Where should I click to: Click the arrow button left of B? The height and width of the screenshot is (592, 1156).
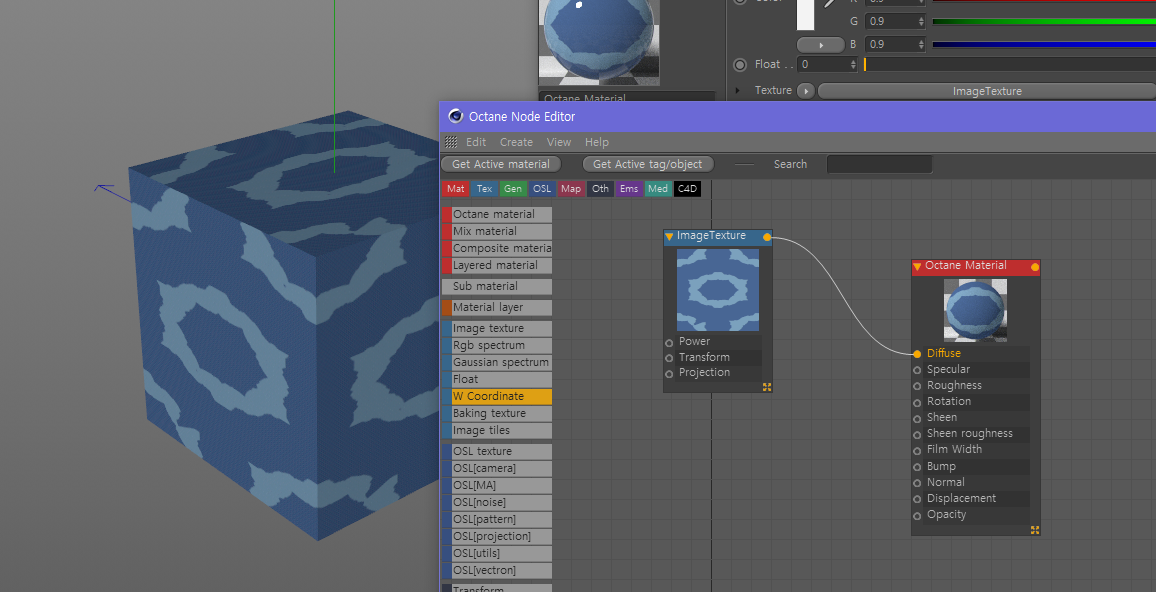click(x=821, y=44)
